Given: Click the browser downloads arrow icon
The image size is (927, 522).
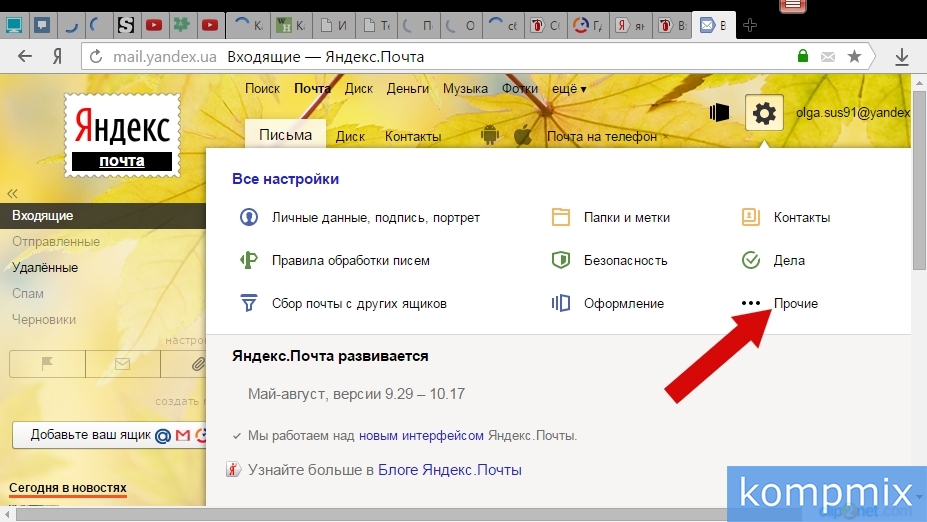Looking at the screenshot, I should pos(901,57).
